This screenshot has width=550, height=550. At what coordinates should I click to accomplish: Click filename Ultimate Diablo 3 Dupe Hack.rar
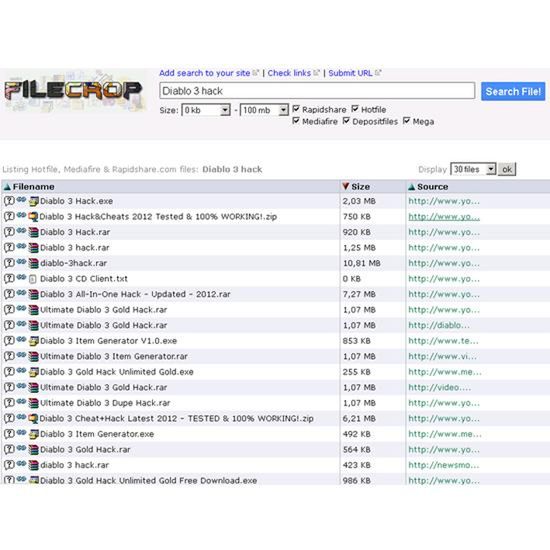(x=105, y=403)
